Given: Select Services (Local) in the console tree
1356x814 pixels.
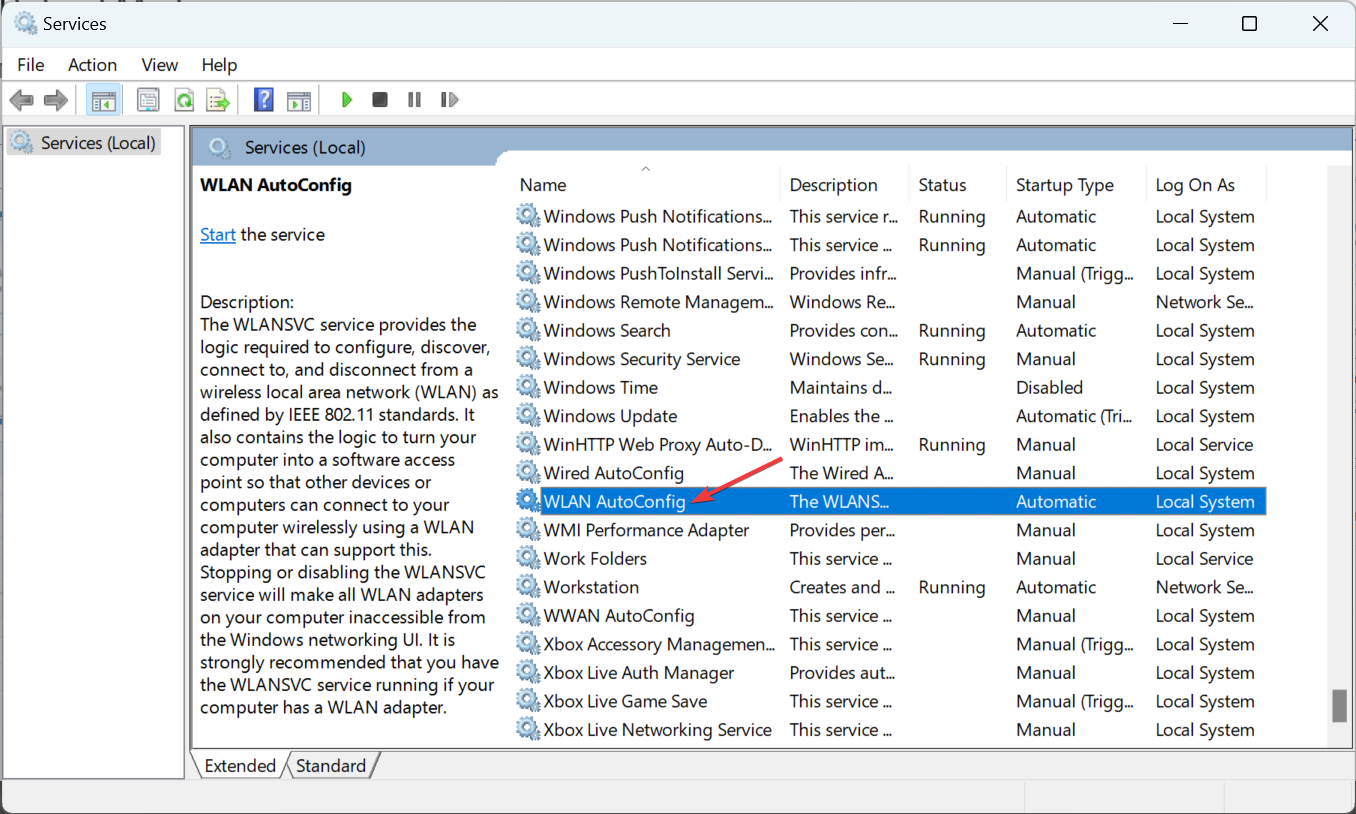Looking at the screenshot, I should (x=97, y=143).
